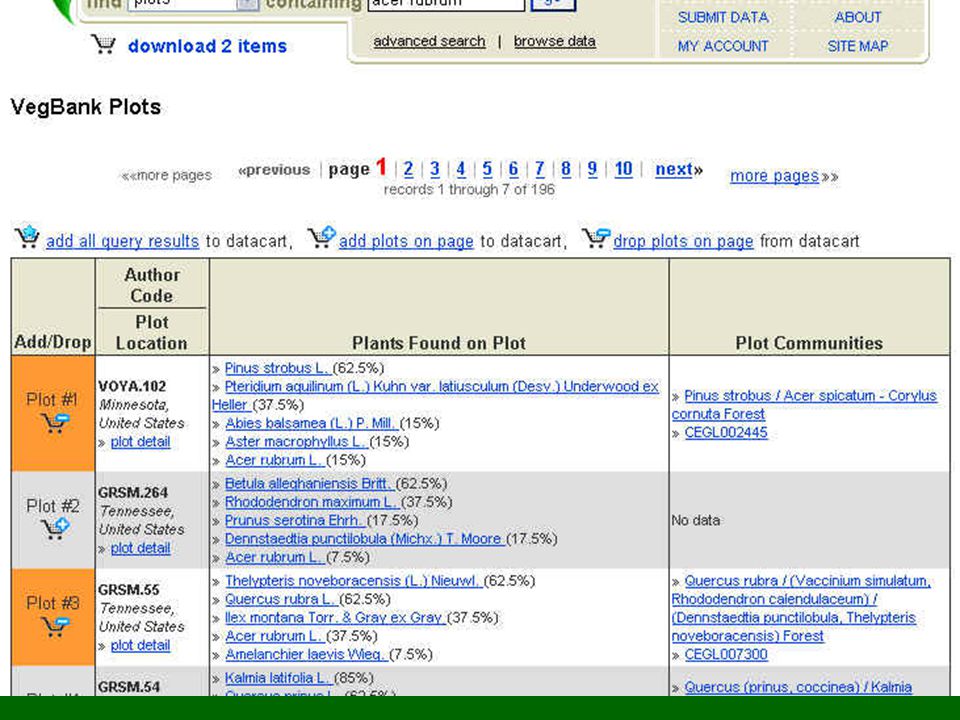Screen dimensions: 960x720
Task: Click drop plots on page link
Action: [683, 241]
